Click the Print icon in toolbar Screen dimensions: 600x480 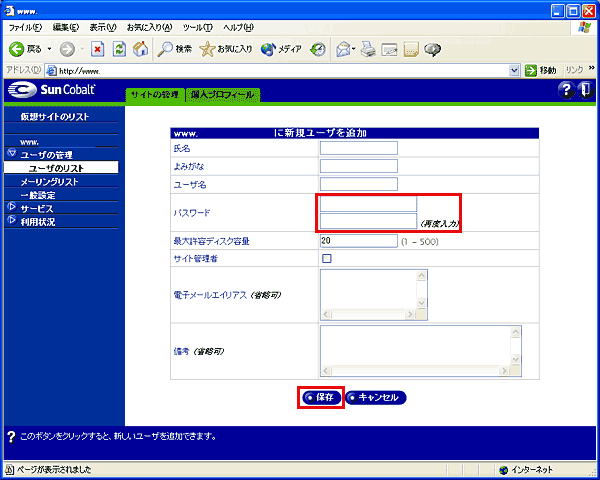coord(368,49)
